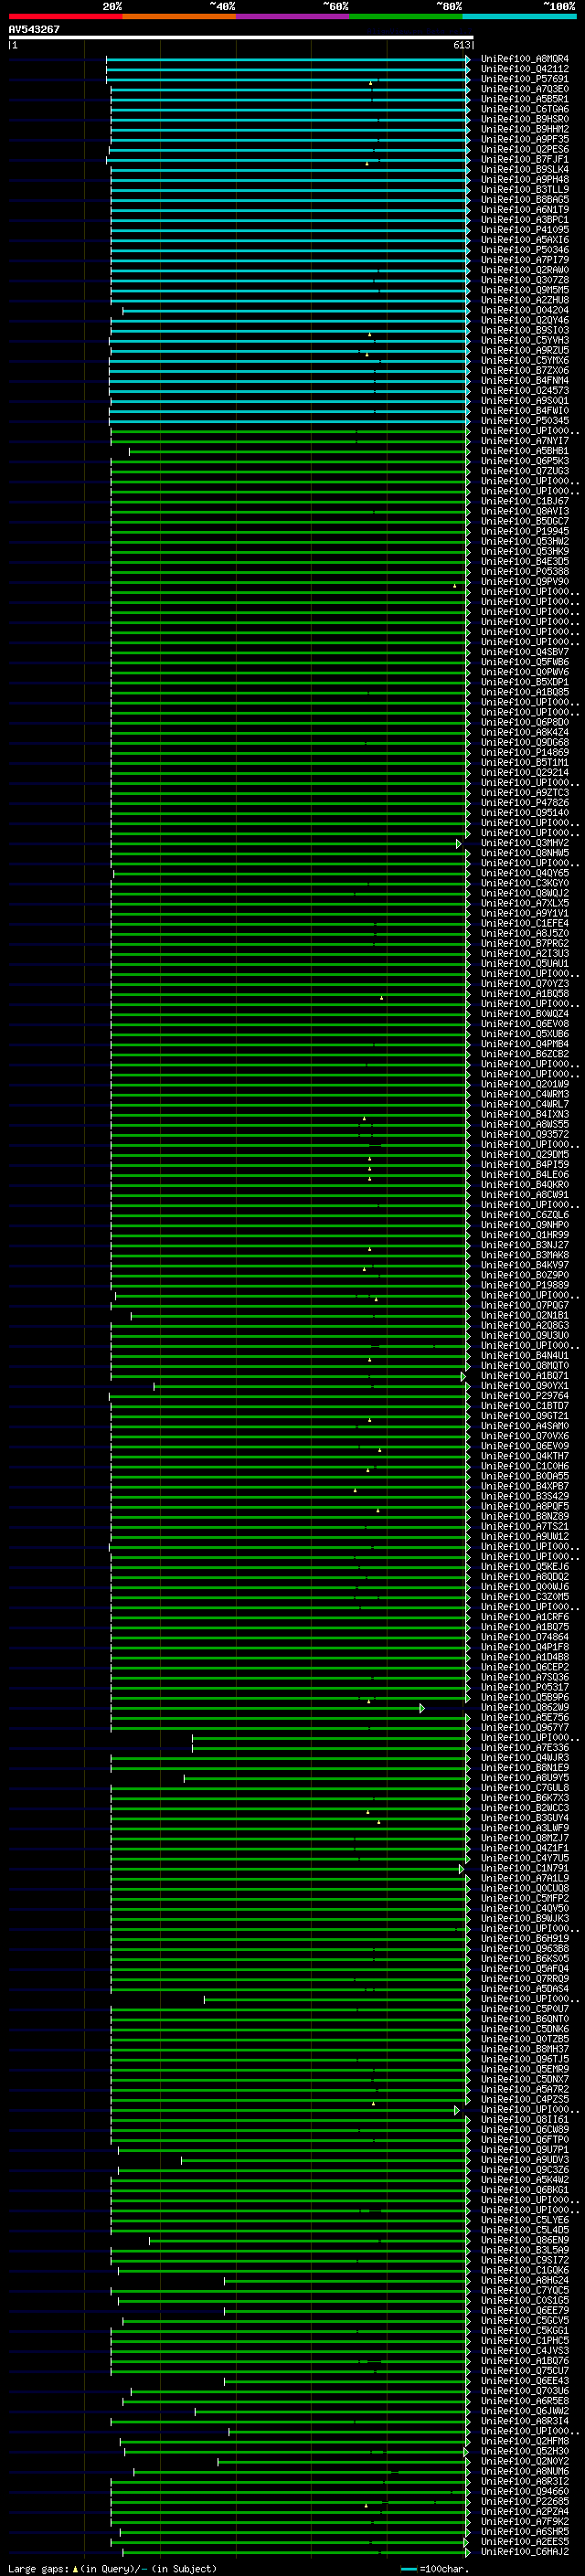The width and height of the screenshot is (585, 2576).
Task: Click the UniRef100_C1BTD7 label
Action: click(x=524, y=1406)
